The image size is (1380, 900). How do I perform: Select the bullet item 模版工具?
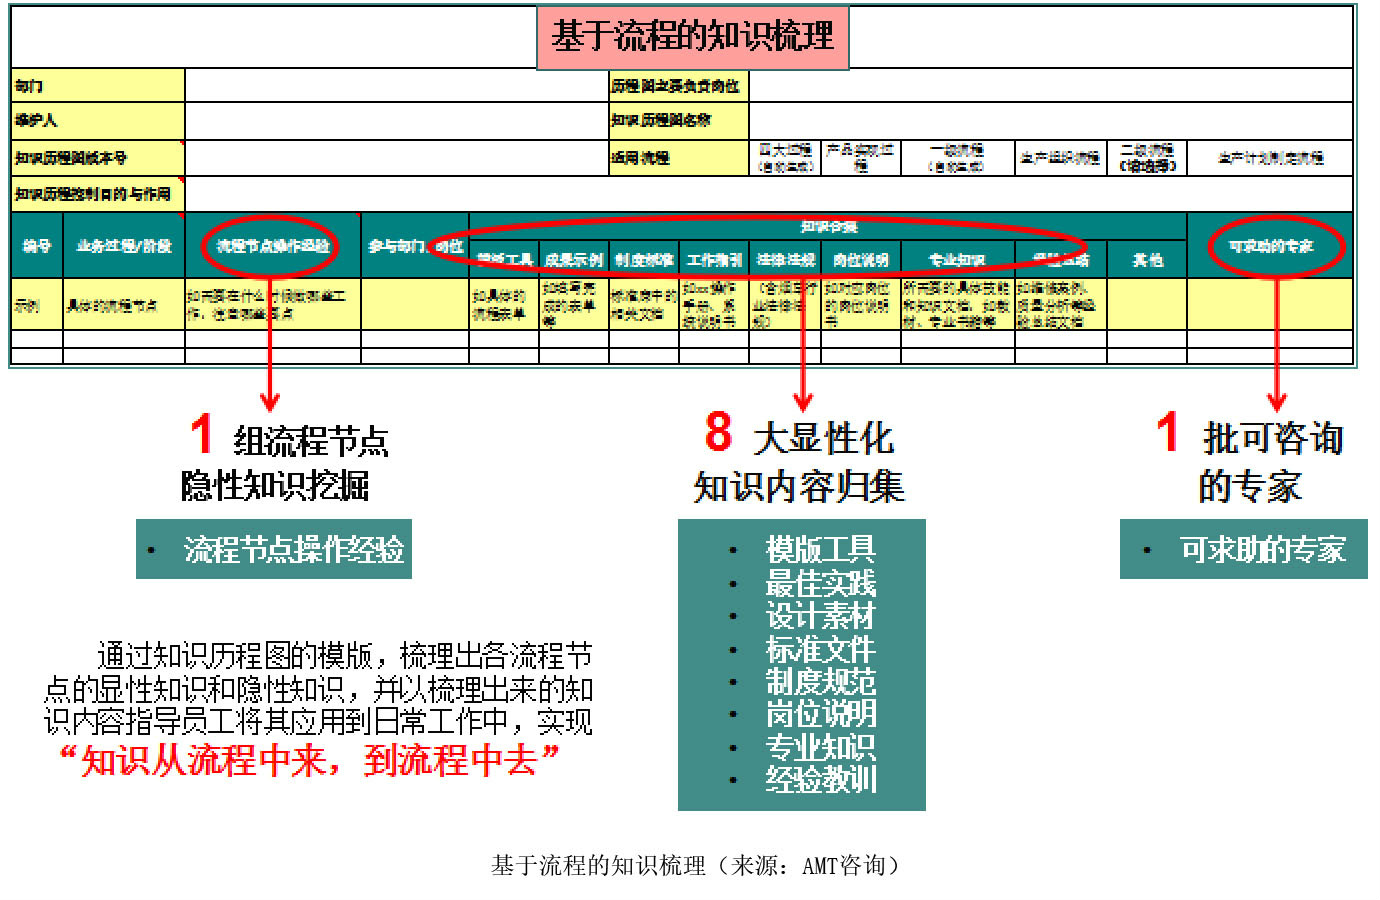pos(820,549)
